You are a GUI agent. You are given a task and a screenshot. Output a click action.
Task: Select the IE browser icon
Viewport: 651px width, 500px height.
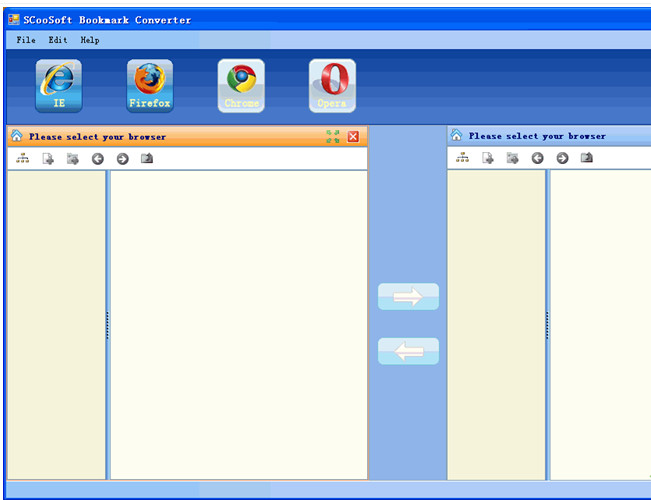[59, 86]
